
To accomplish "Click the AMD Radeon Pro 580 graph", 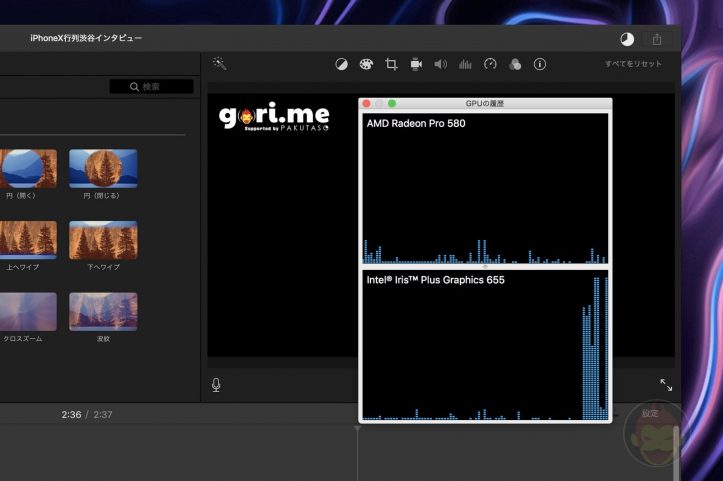I will point(485,189).
